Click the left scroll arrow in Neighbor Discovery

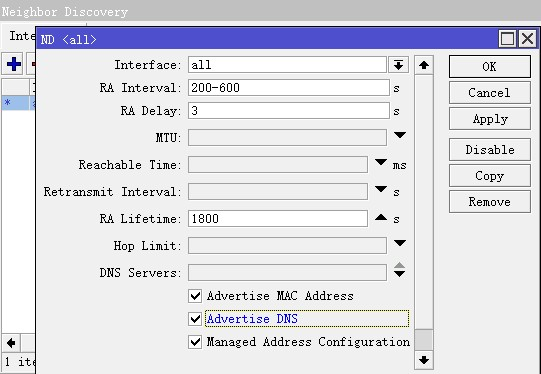point(11,343)
